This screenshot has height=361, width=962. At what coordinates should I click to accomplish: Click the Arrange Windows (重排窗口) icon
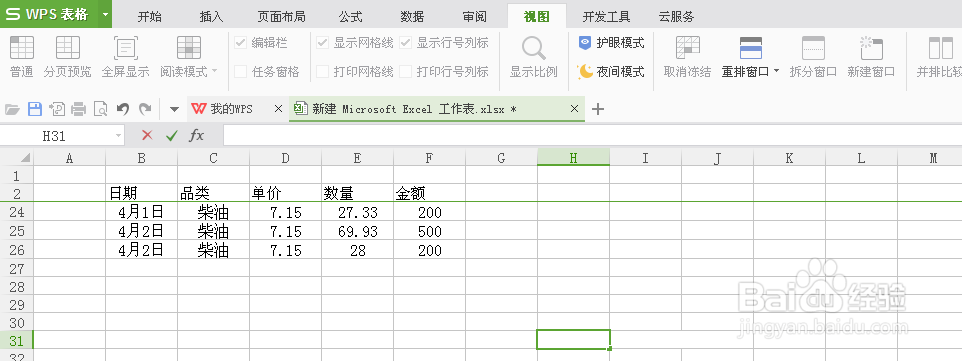(x=751, y=48)
